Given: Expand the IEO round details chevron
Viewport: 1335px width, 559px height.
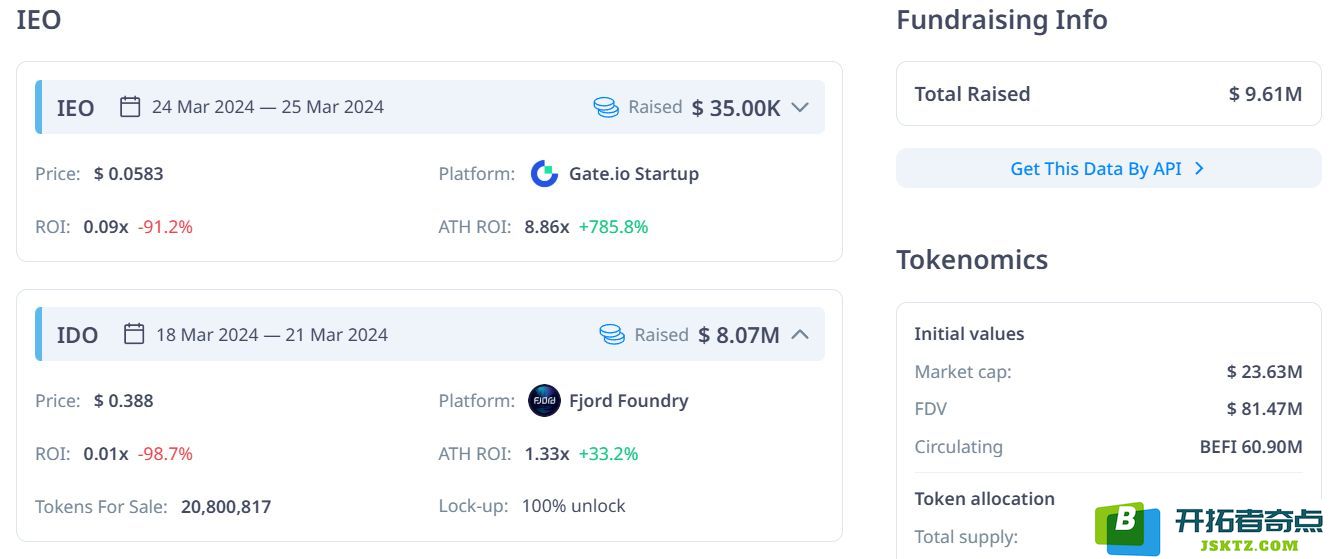Looking at the screenshot, I should click(799, 107).
